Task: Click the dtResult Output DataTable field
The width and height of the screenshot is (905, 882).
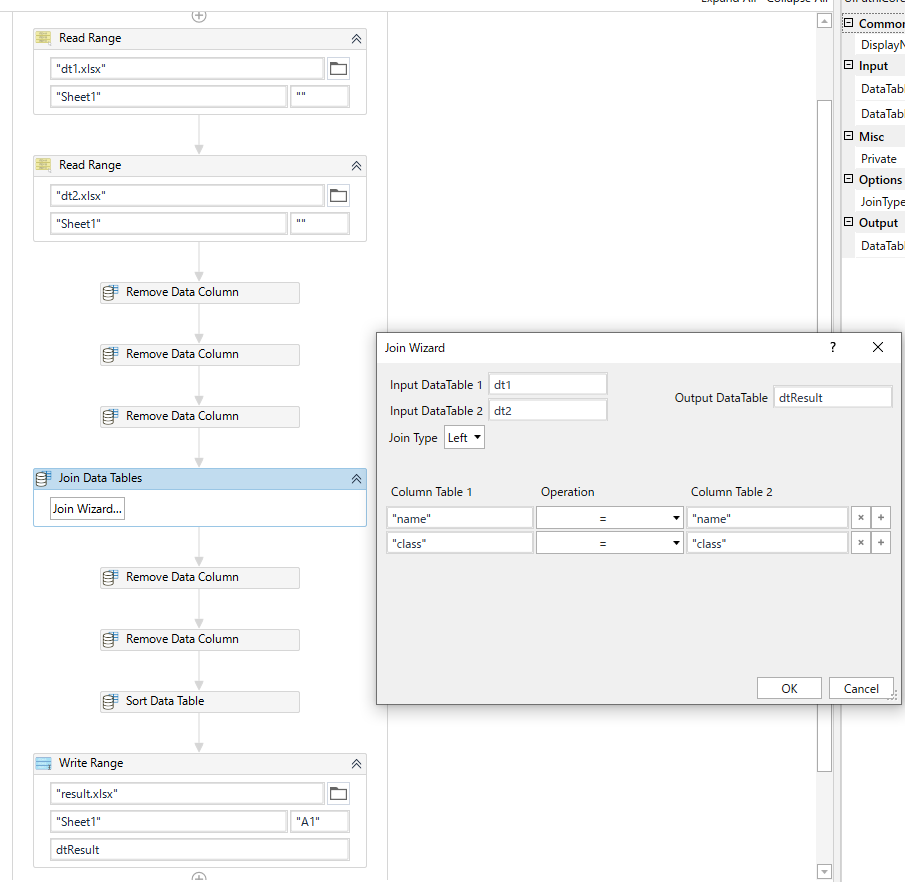Action: 832,397
